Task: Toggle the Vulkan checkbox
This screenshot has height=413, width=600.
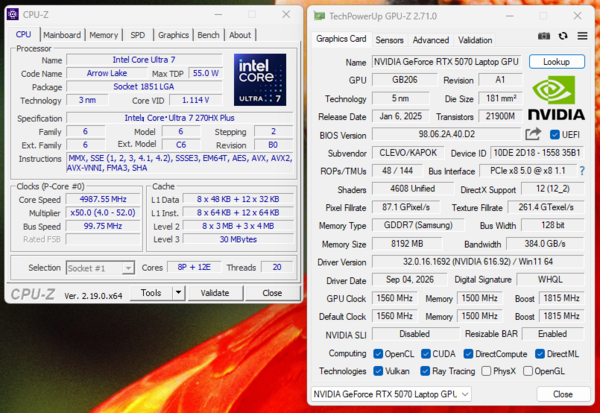Action: (378, 371)
